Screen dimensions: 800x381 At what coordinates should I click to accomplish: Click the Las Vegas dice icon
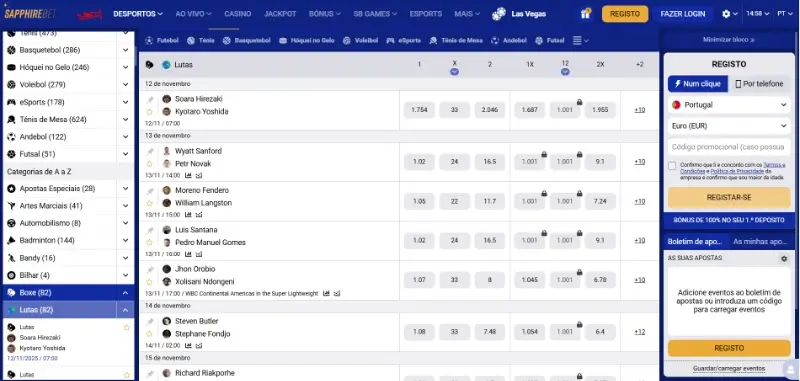point(498,14)
